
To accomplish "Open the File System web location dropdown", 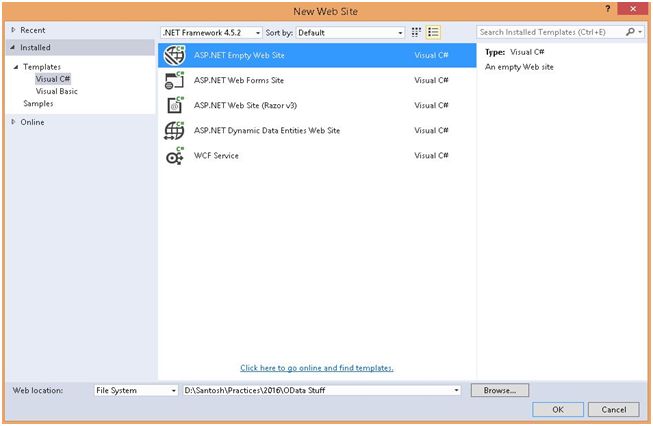I will click(x=136, y=390).
